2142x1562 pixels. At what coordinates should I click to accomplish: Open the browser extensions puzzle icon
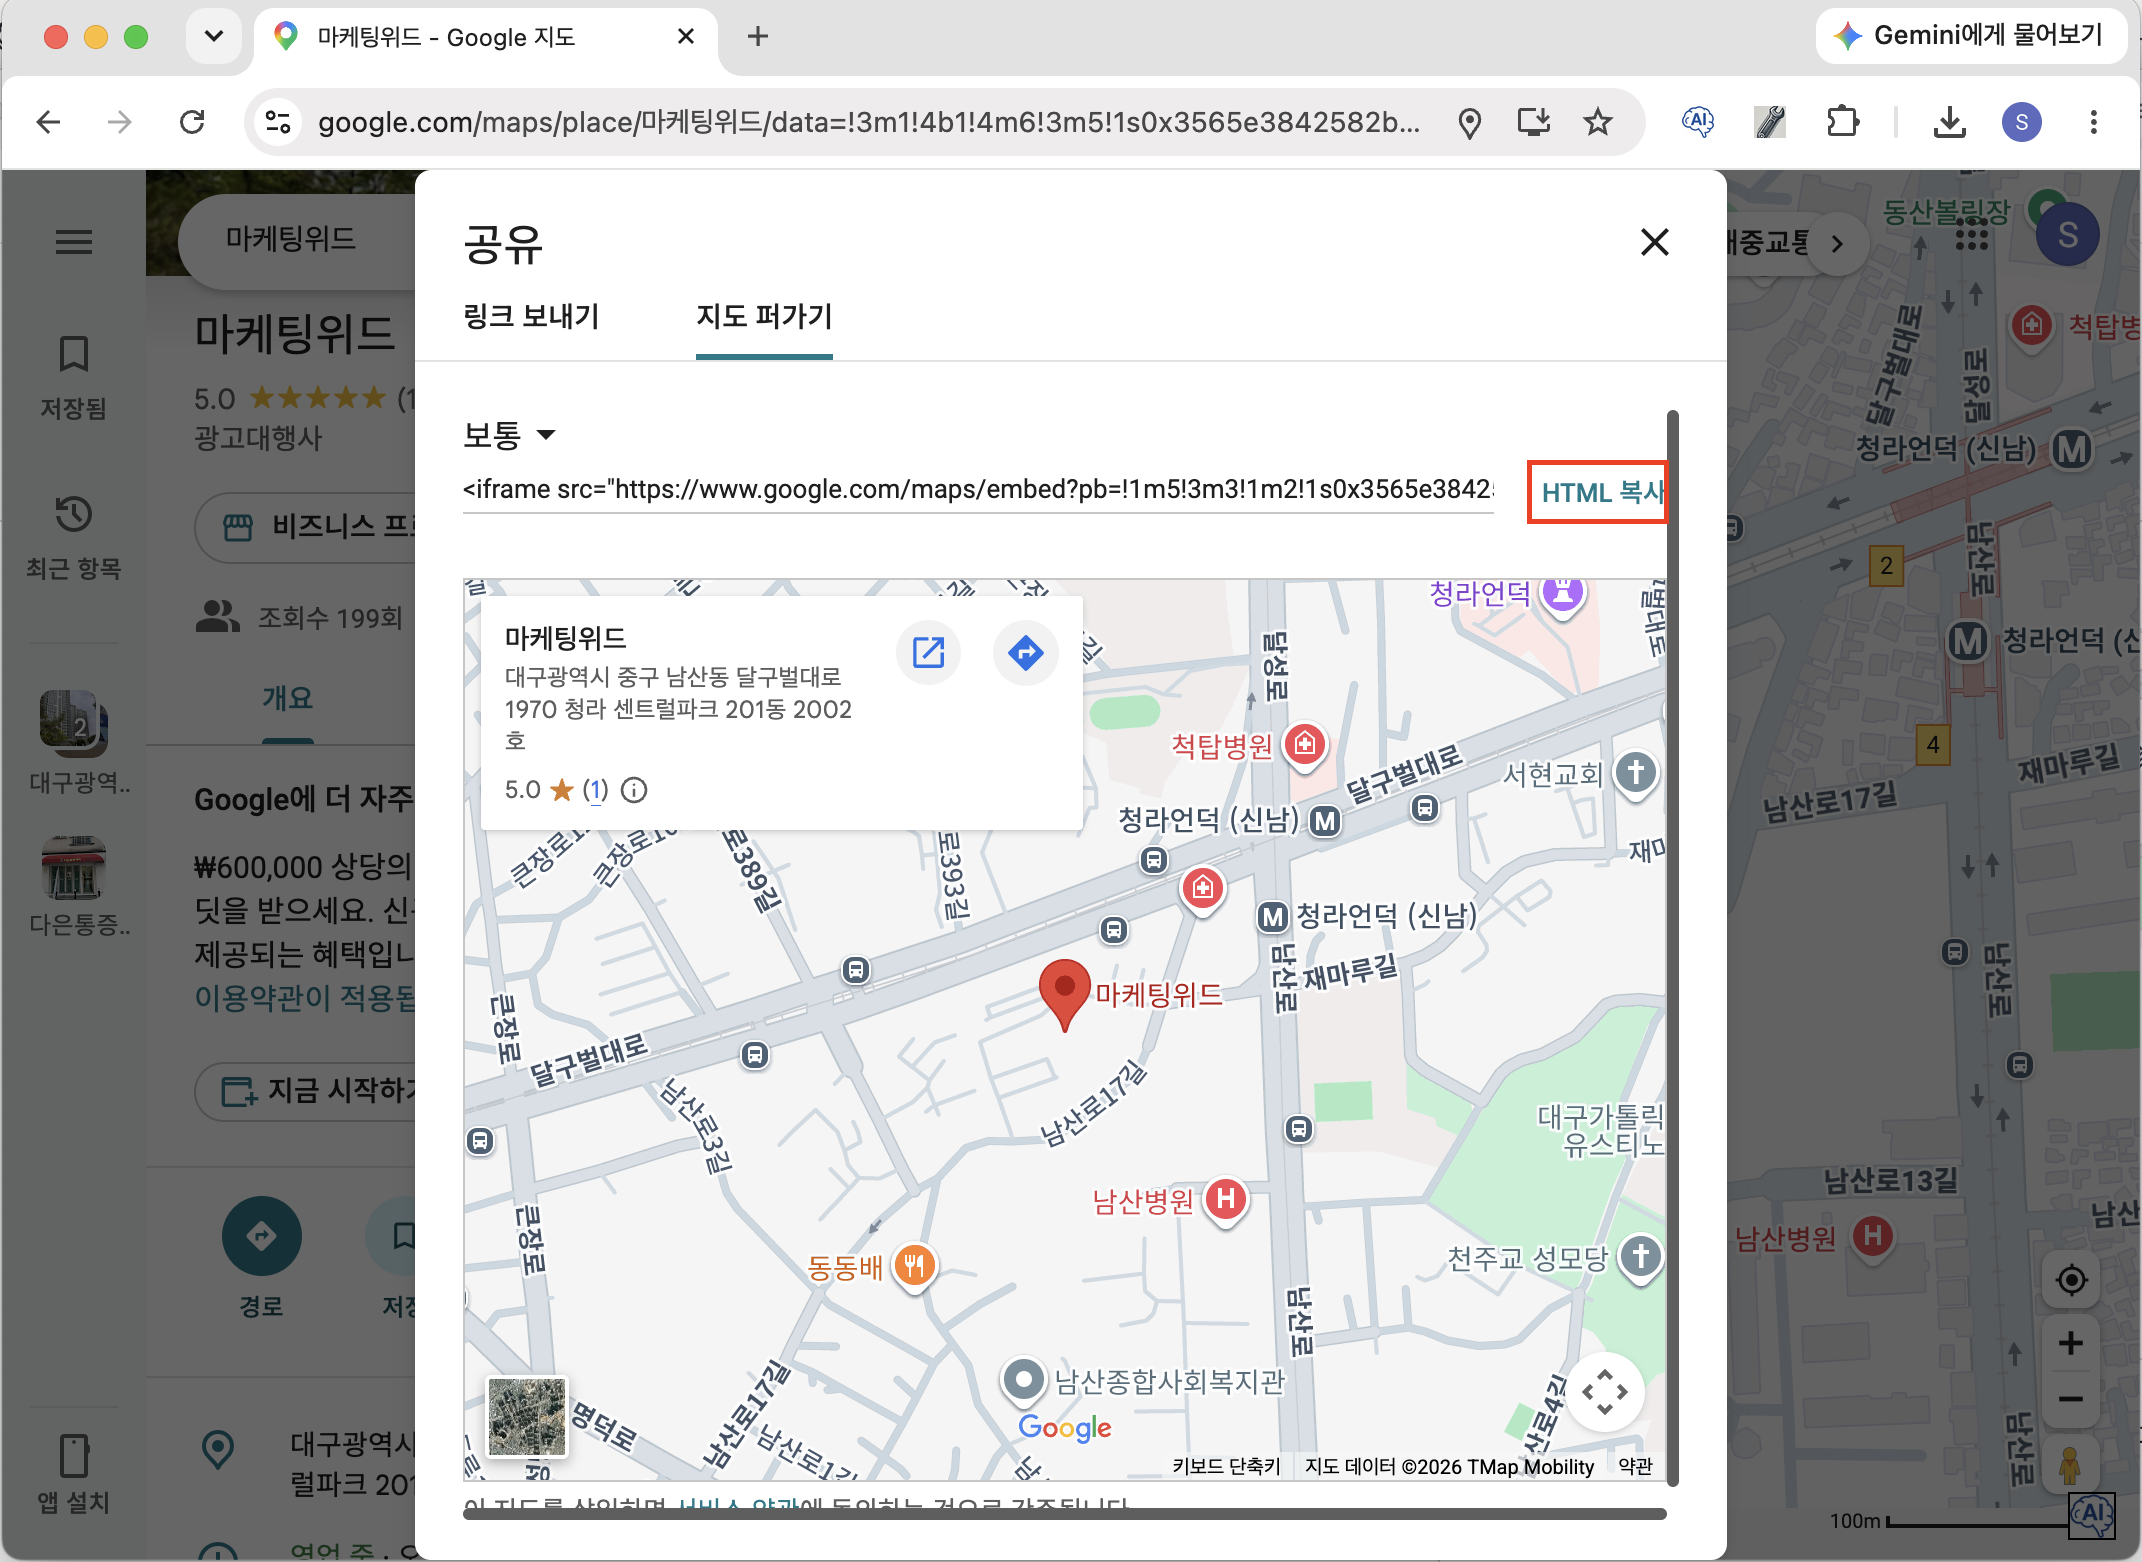[1842, 122]
